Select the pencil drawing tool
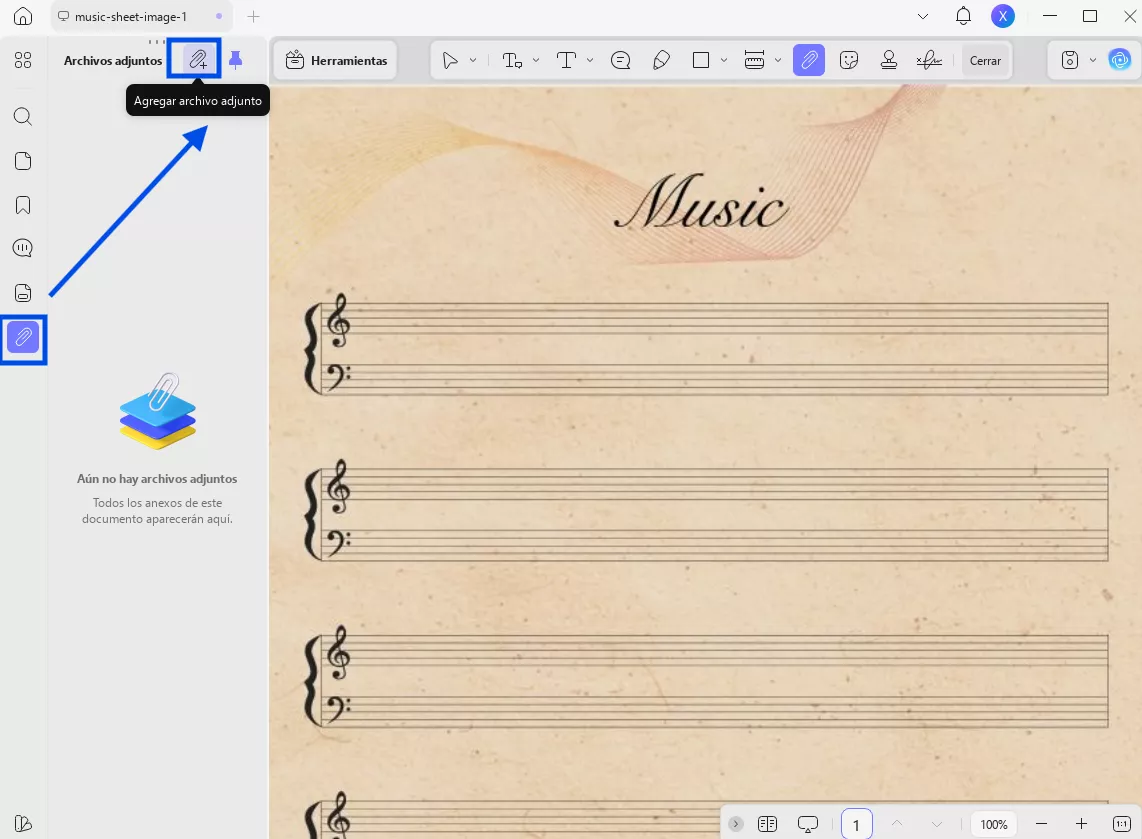The image size is (1142, 839). tap(661, 60)
